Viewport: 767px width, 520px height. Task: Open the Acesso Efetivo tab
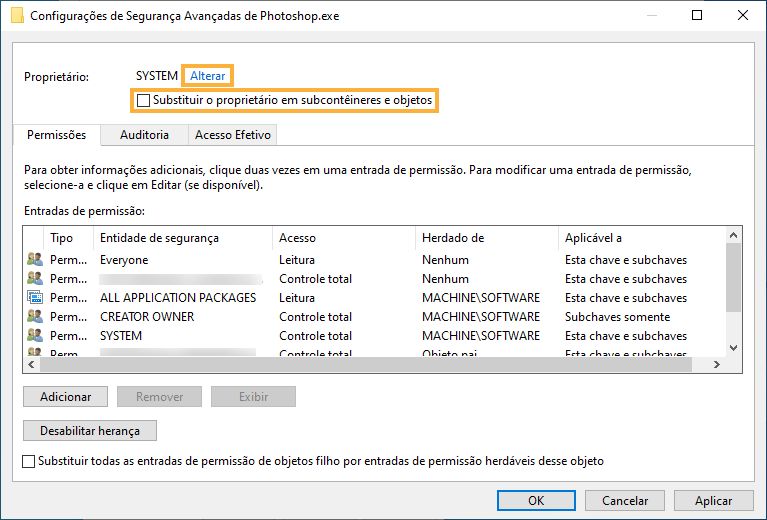pyautogui.click(x=233, y=135)
